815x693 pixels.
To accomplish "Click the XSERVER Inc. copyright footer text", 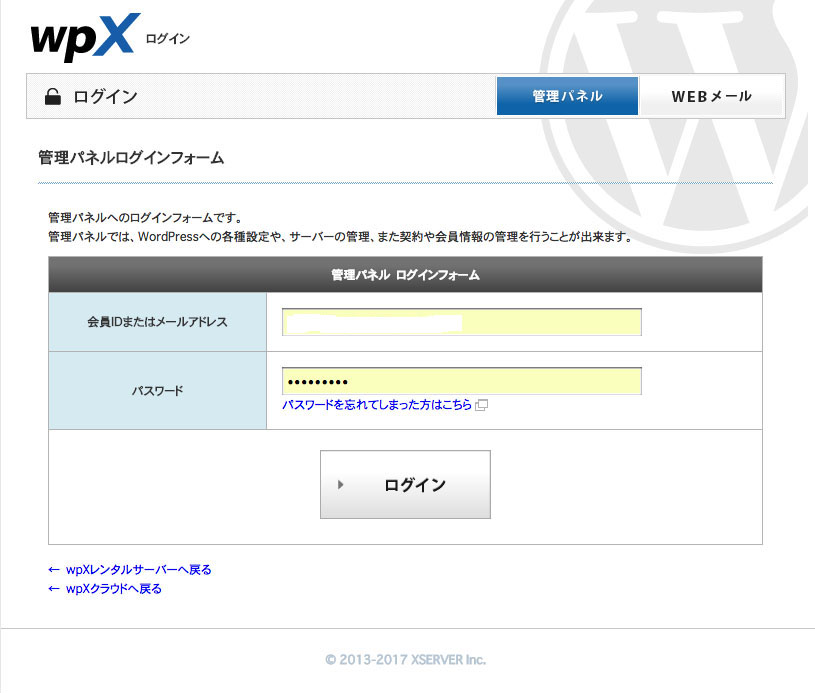I will coord(405,660).
